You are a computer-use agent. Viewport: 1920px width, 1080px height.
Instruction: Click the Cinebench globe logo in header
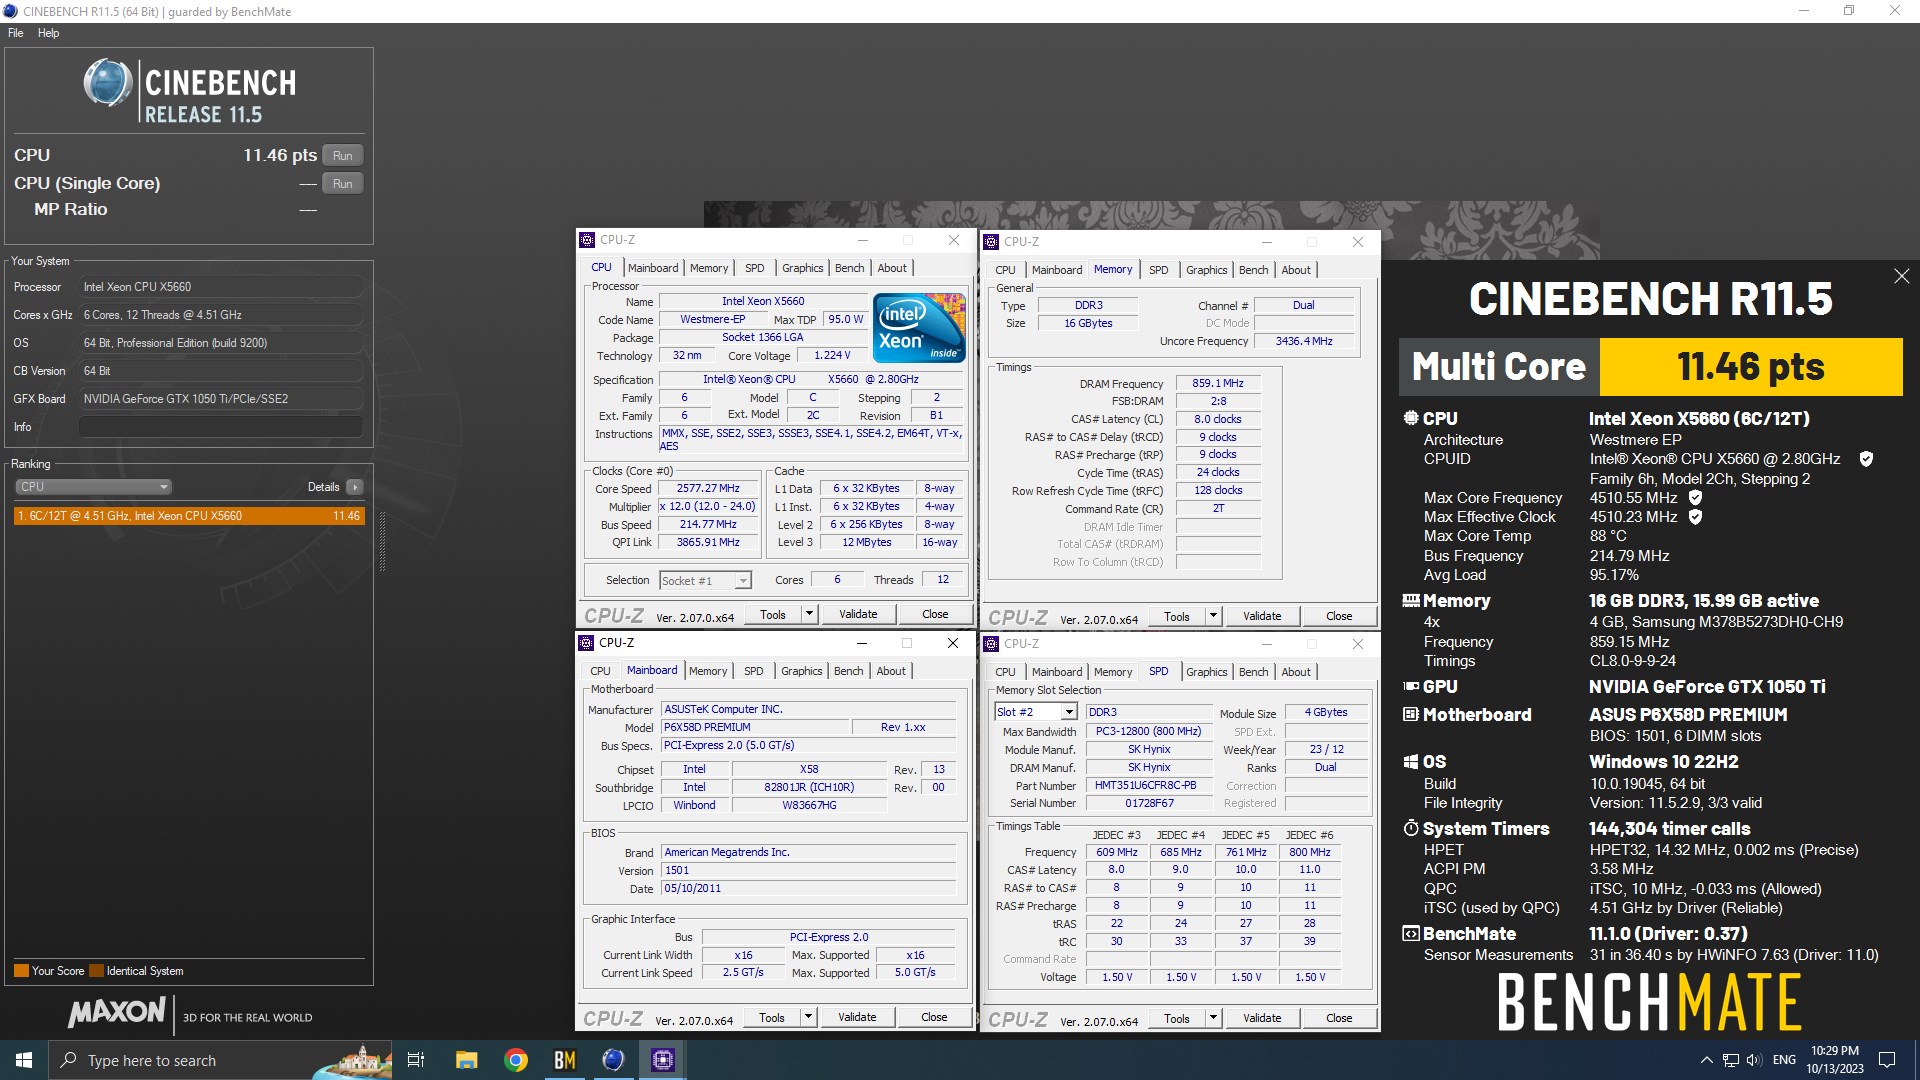coord(107,83)
